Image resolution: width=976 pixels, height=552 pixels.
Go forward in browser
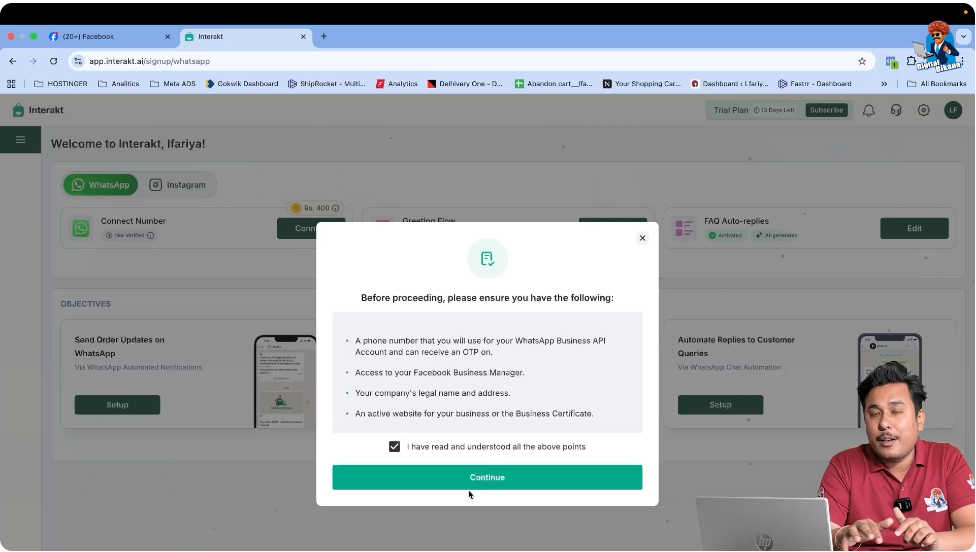tap(33, 61)
